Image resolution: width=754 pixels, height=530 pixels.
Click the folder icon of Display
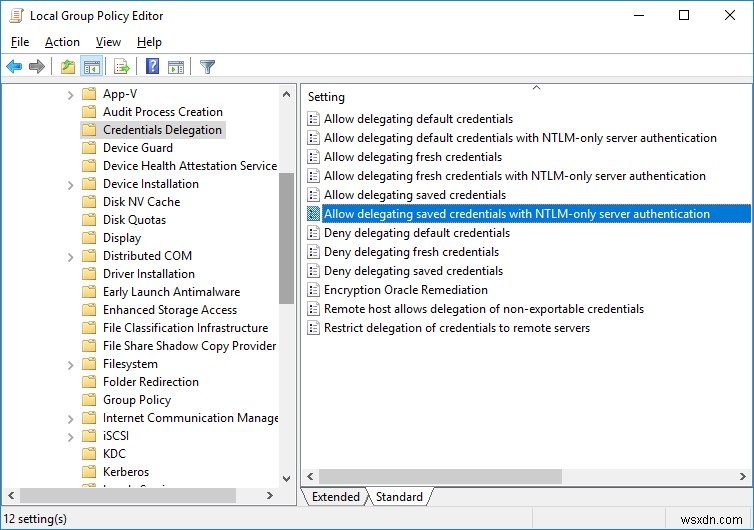89,238
